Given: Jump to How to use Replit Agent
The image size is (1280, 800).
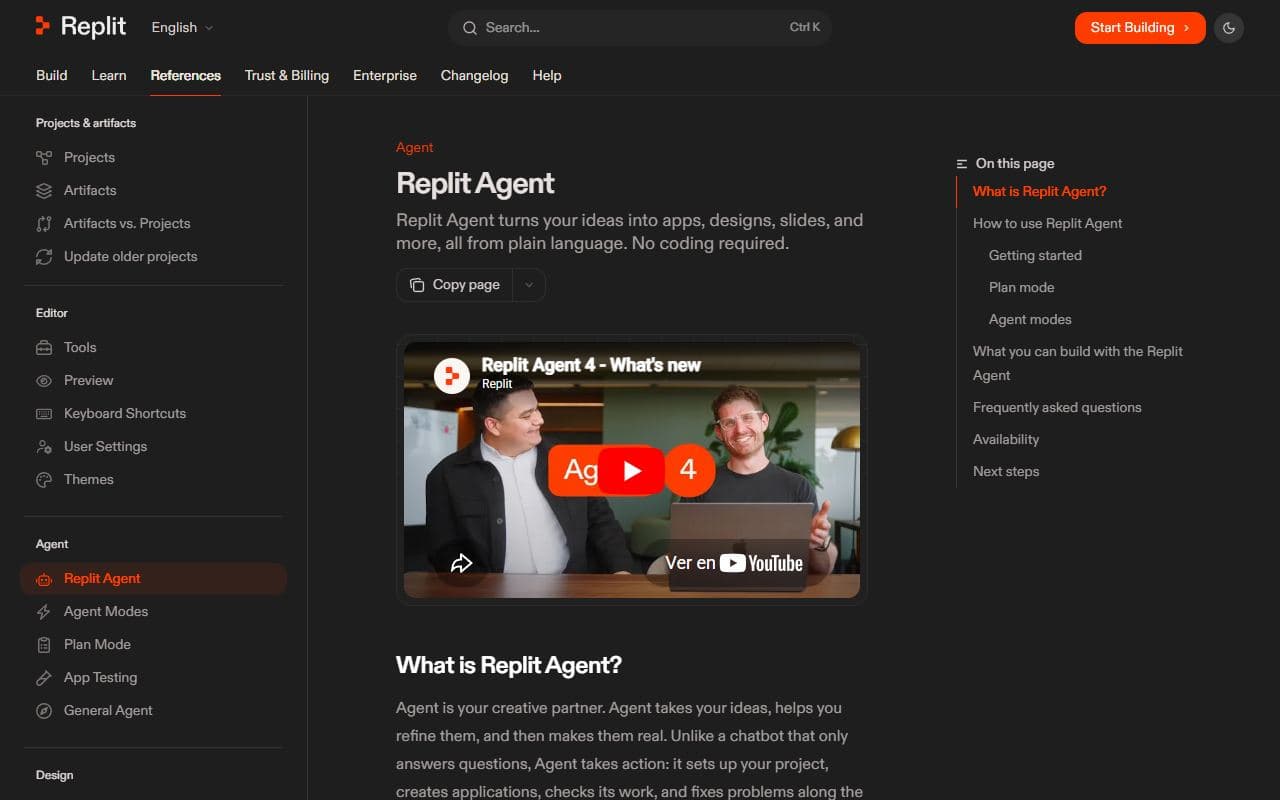Looking at the screenshot, I should pyautogui.click(x=1048, y=223).
